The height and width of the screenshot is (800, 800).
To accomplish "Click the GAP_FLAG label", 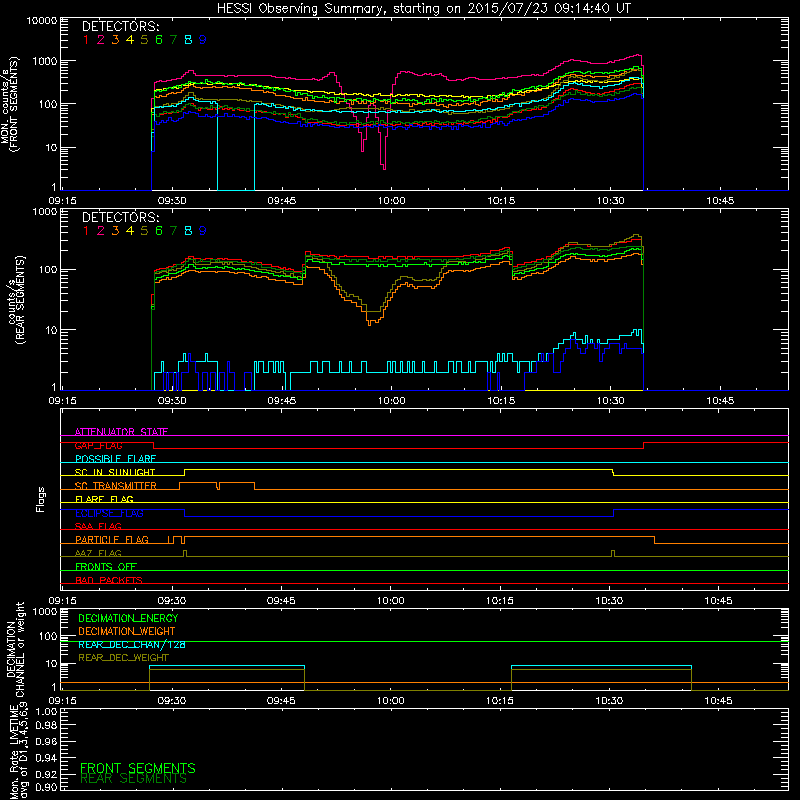I will (98, 445).
